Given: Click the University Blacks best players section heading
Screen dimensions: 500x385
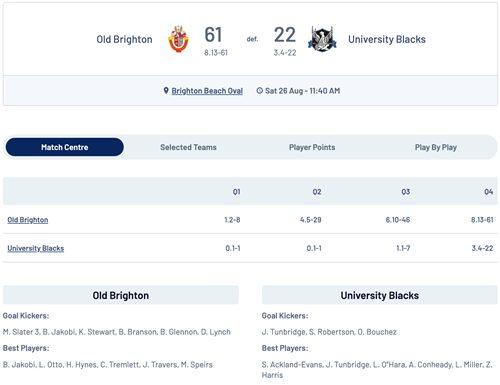Looking at the screenshot, I should 285,348.
